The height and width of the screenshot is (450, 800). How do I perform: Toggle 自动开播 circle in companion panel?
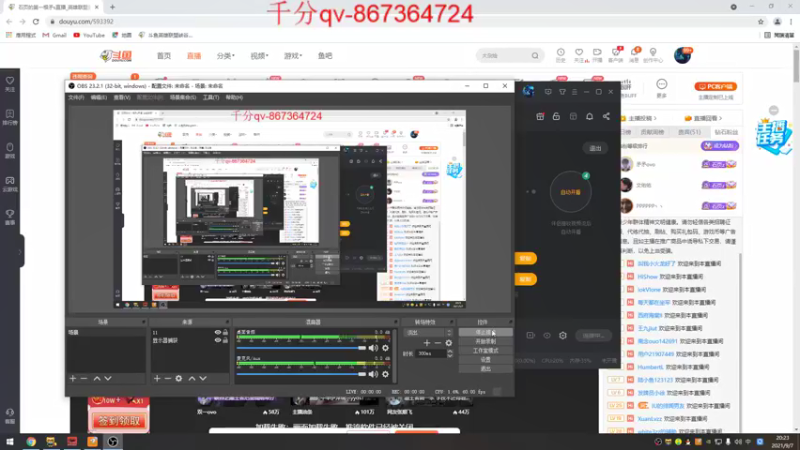(570, 192)
